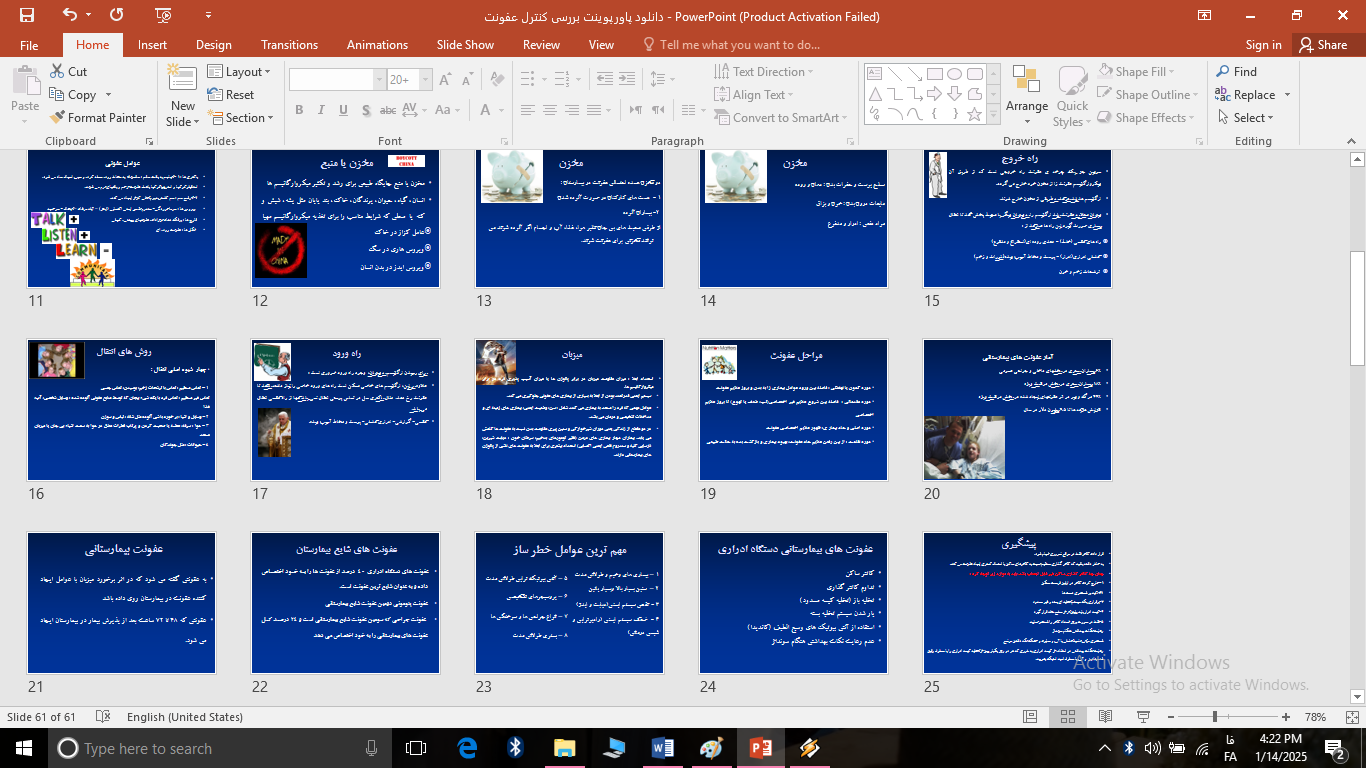Viewport: 1366px width, 768px height.
Task: Open the Animations tab
Action: tap(377, 44)
